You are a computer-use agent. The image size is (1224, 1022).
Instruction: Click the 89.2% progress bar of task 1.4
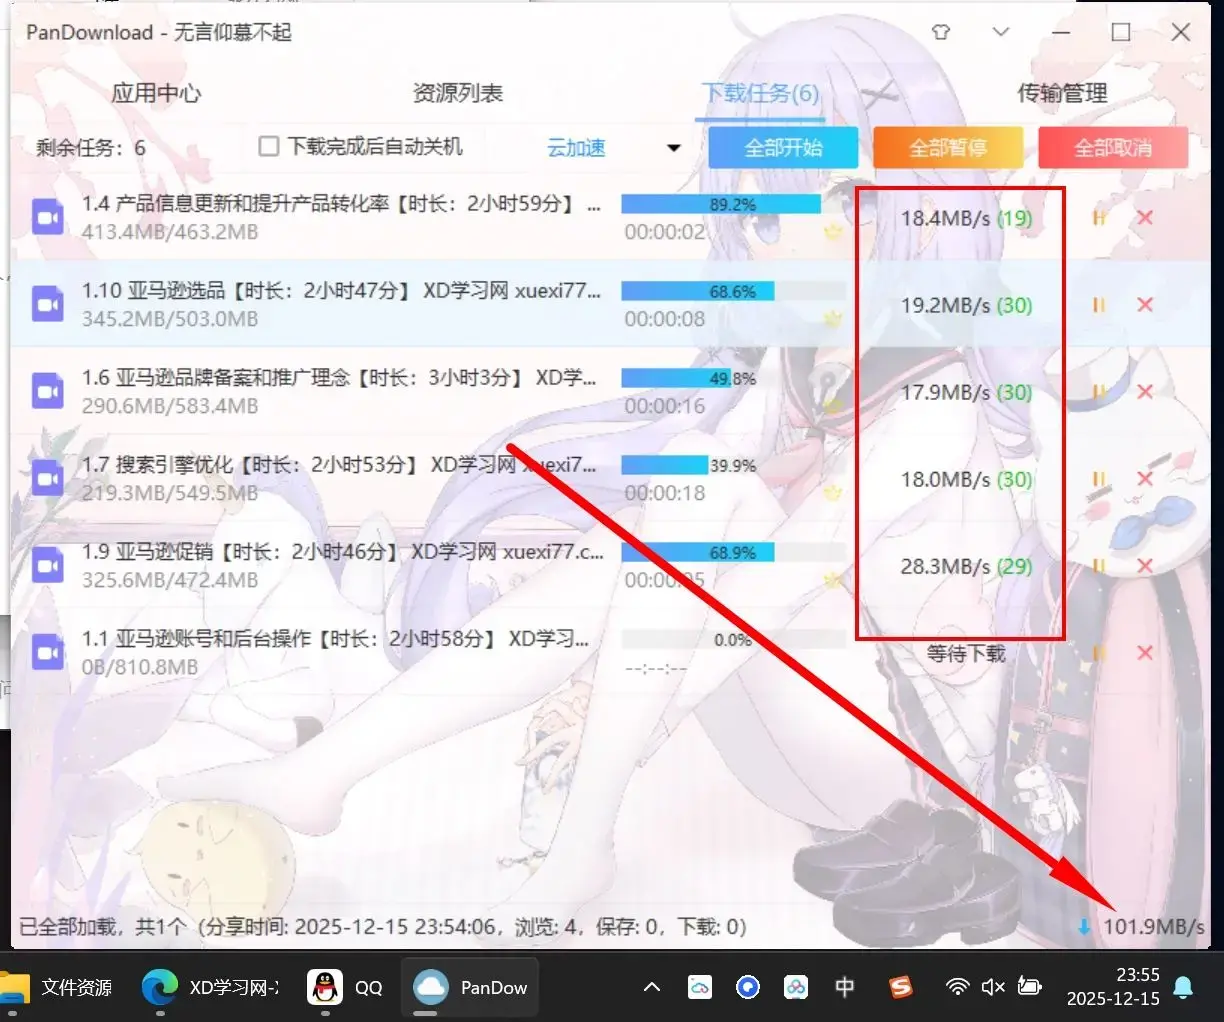pos(720,203)
